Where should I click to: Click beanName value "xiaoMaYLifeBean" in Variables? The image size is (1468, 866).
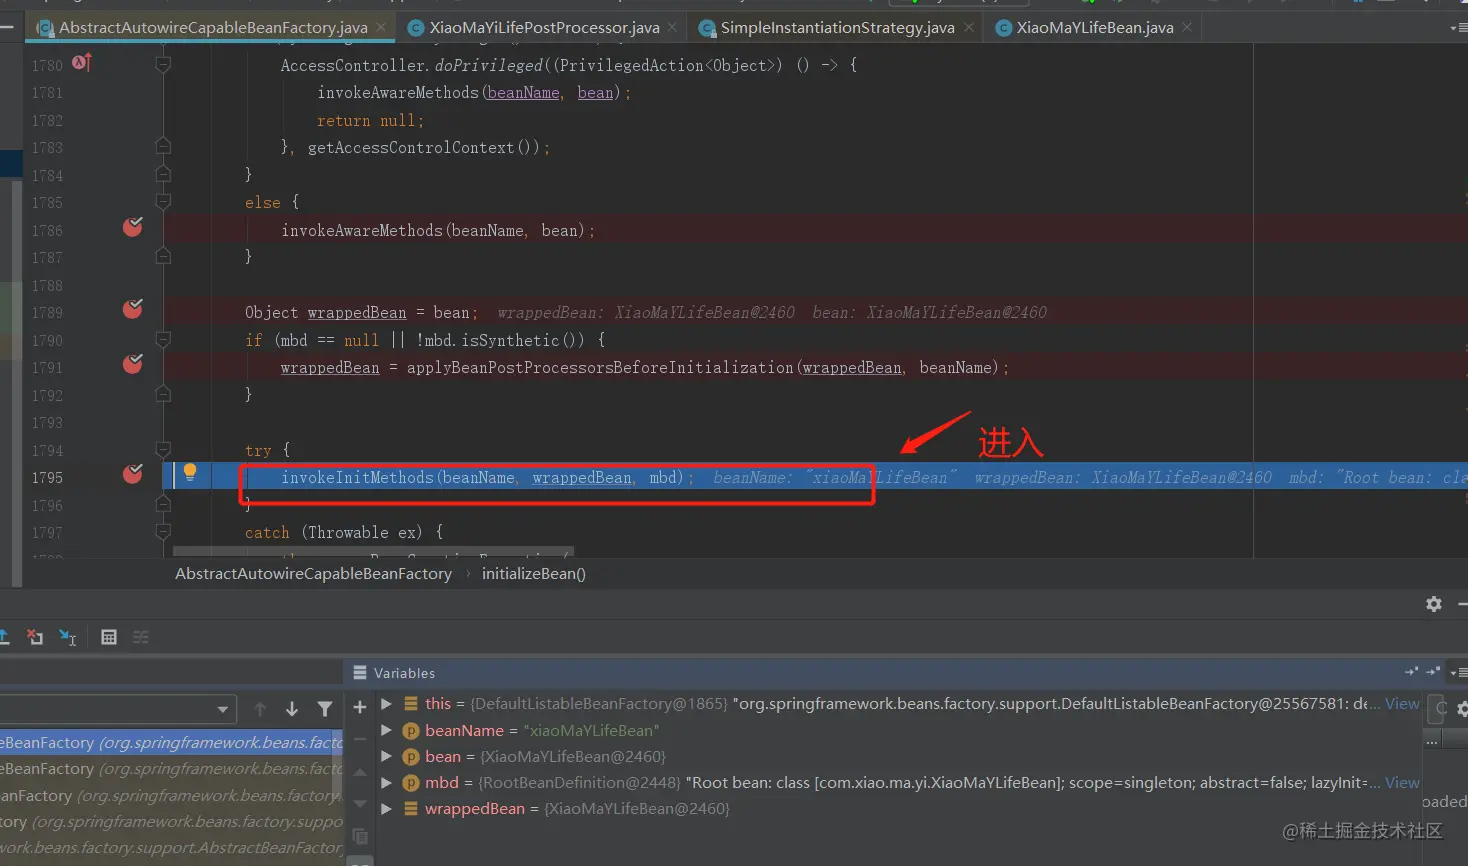tap(591, 731)
